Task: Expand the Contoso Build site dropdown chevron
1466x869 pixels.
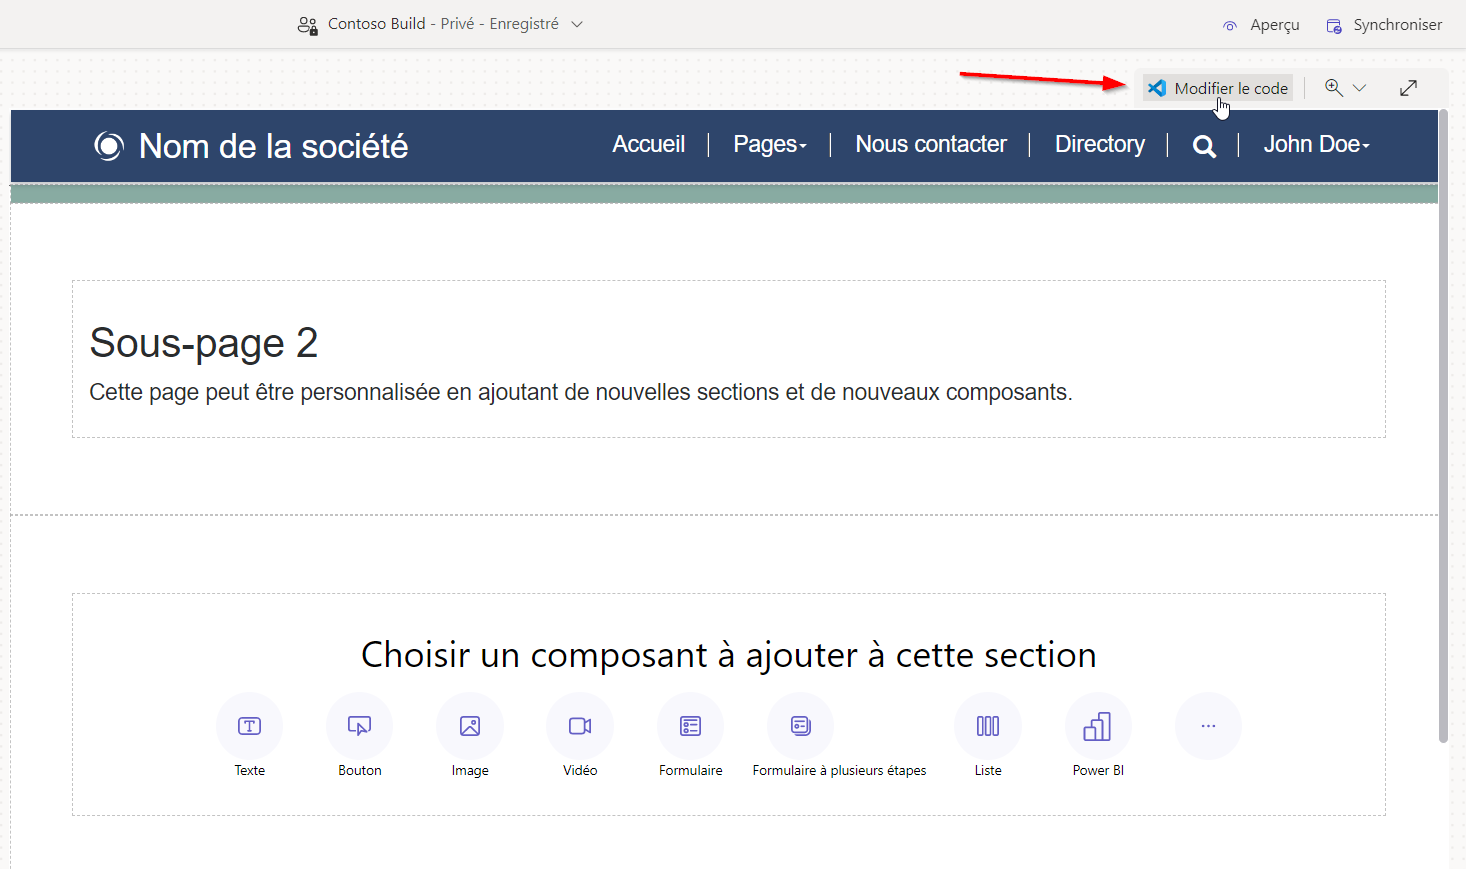Action: pos(577,25)
